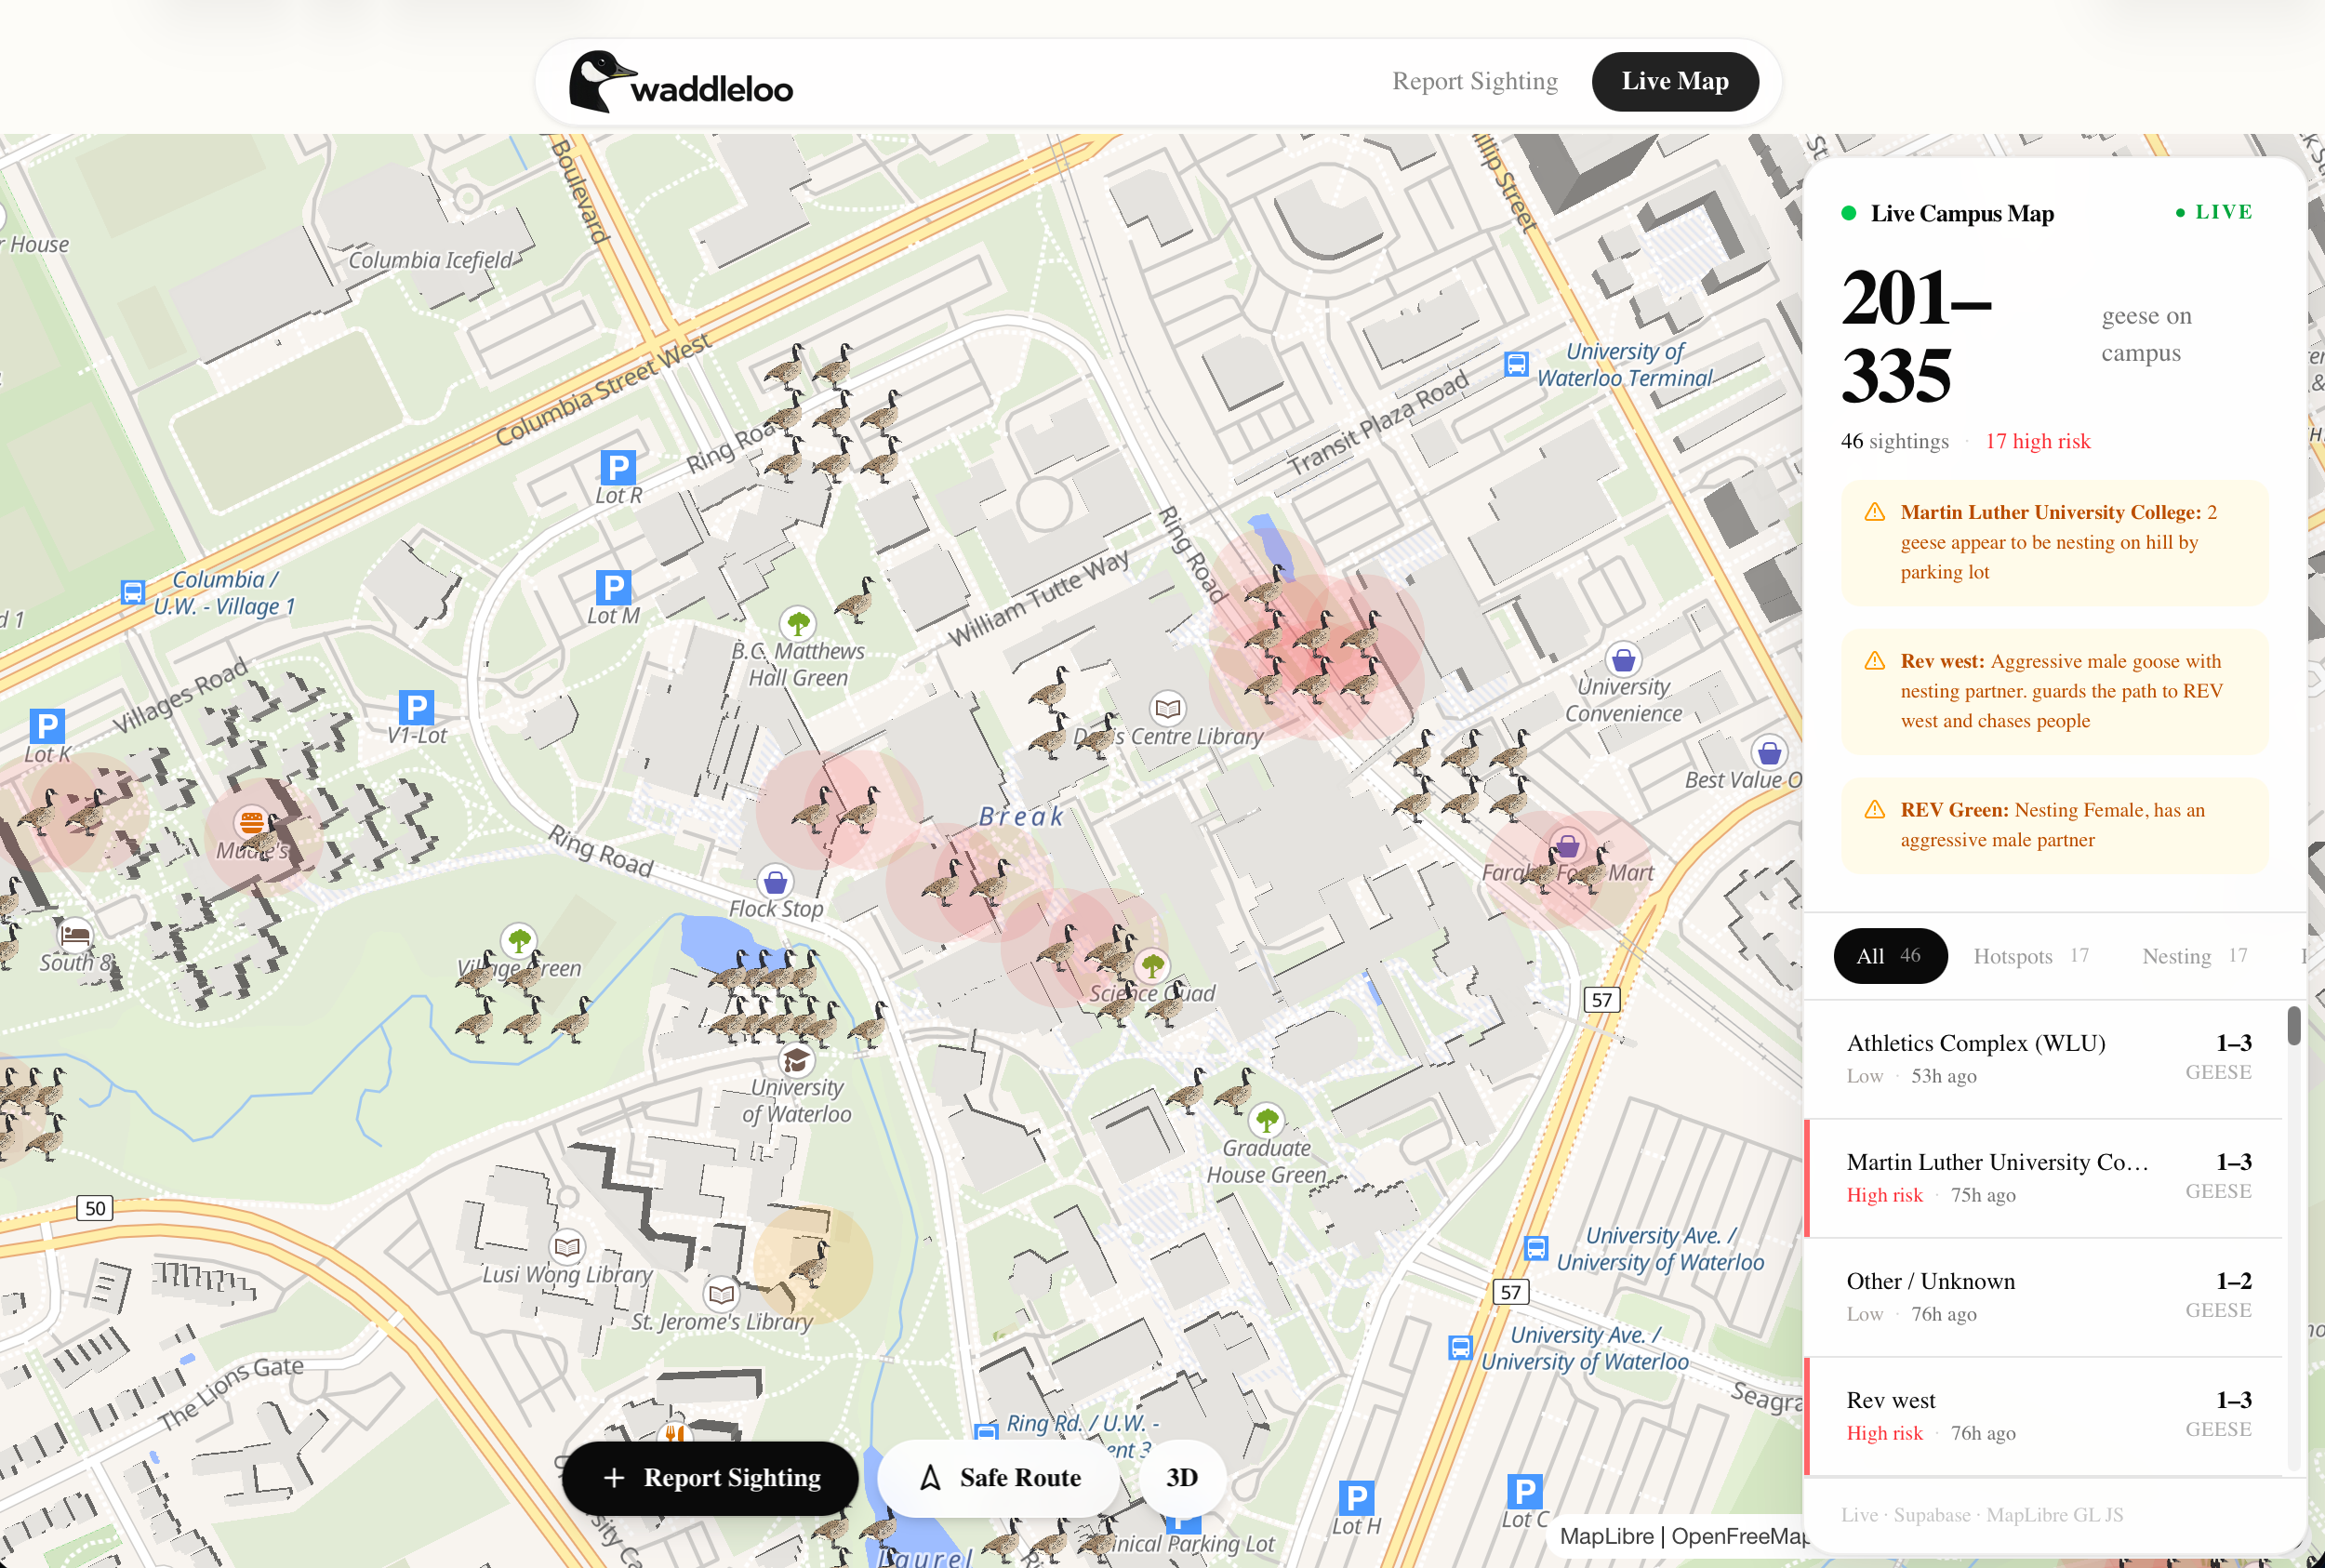Screen dimensions: 2325x1568
Task: Click the Davis Centre Library book icon
Action: tap(1167, 709)
